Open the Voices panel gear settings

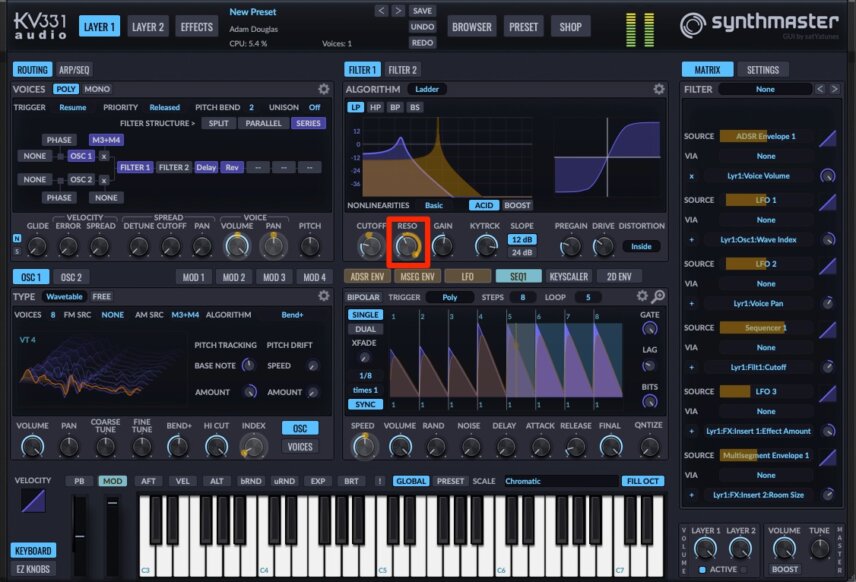click(x=324, y=89)
